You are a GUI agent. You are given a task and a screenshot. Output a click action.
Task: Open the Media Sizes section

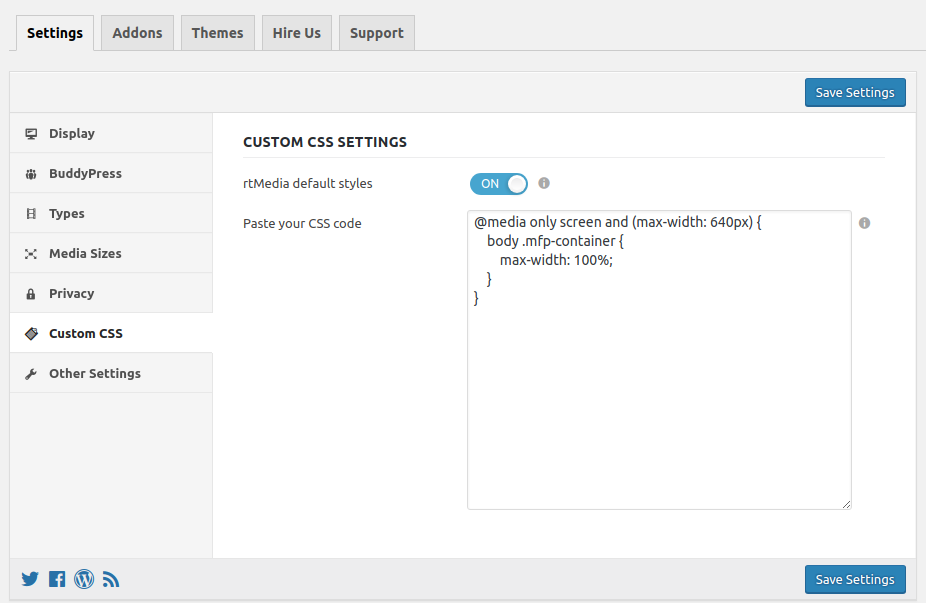(x=85, y=253)
